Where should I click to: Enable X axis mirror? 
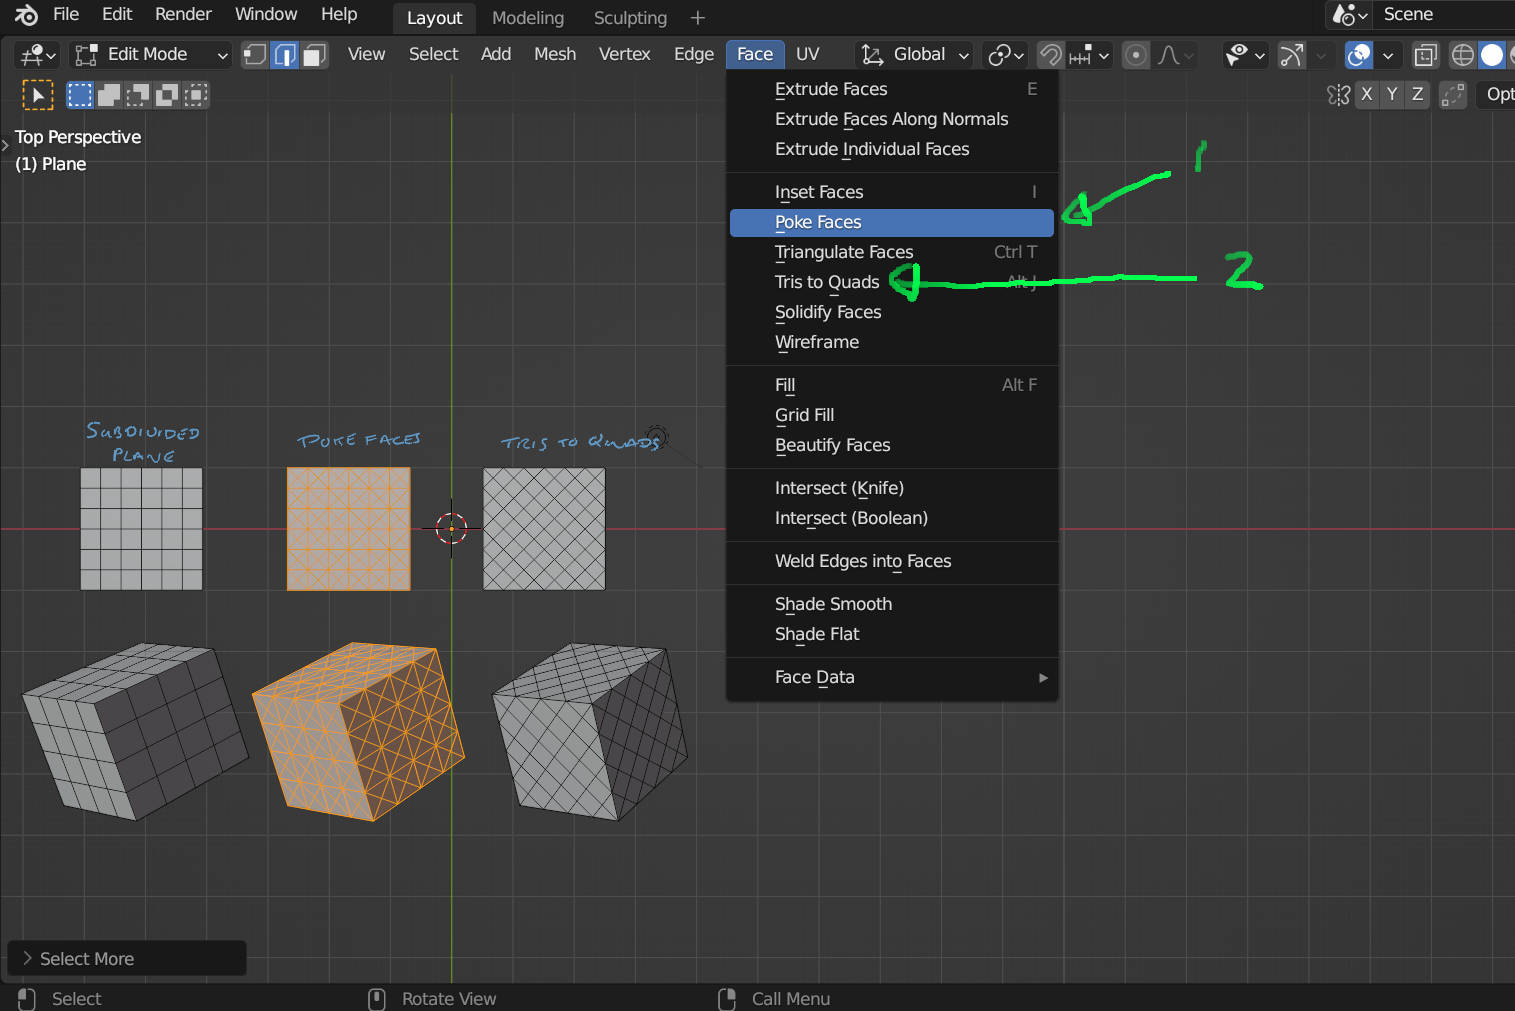point(1366,94)
